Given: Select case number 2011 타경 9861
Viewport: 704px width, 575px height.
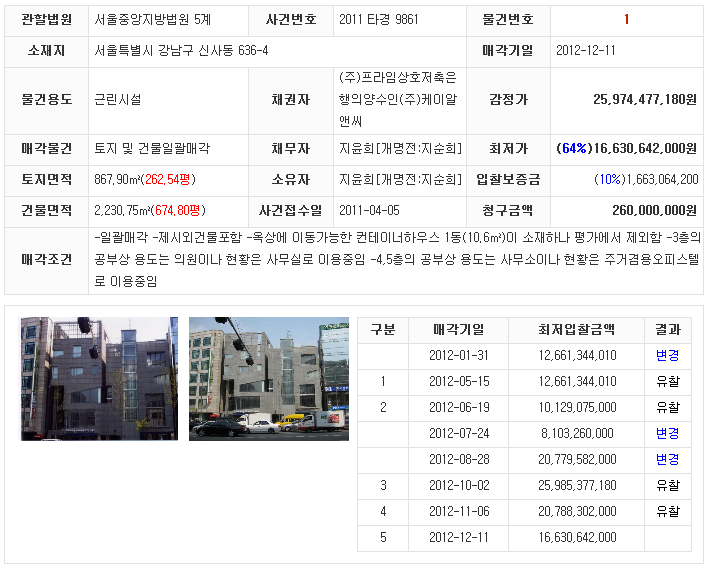Looking at the screenshot, I should pos(378,20).
